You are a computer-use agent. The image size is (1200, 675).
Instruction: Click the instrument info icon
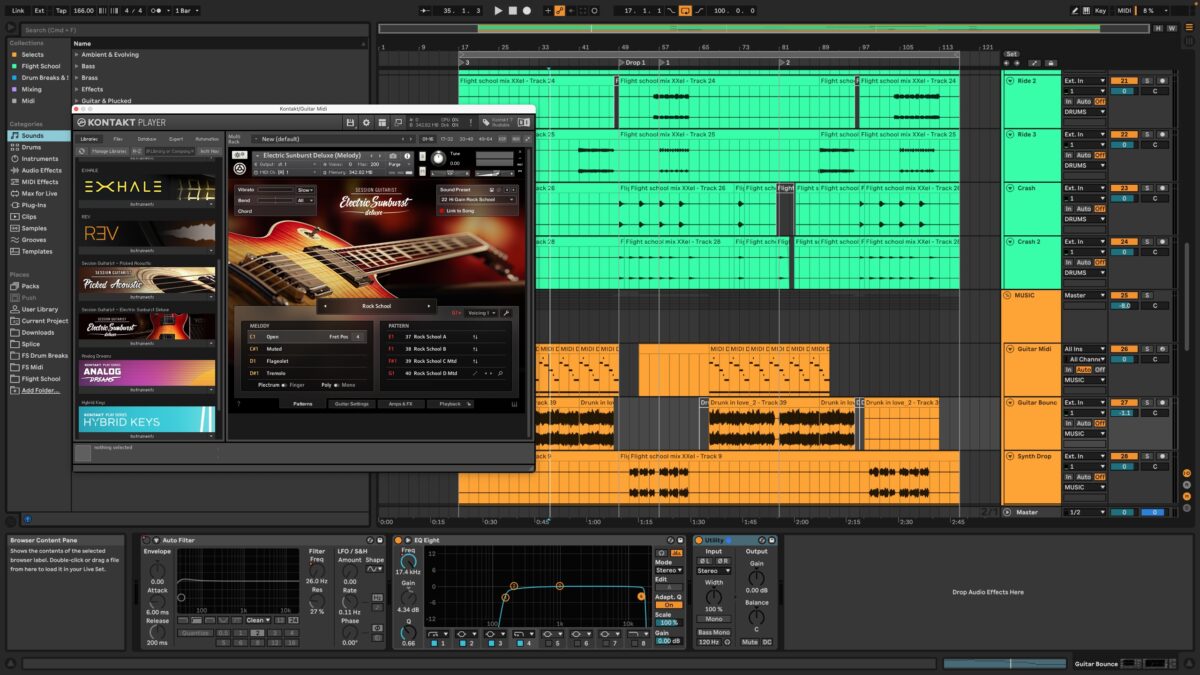tap(408, 156)
